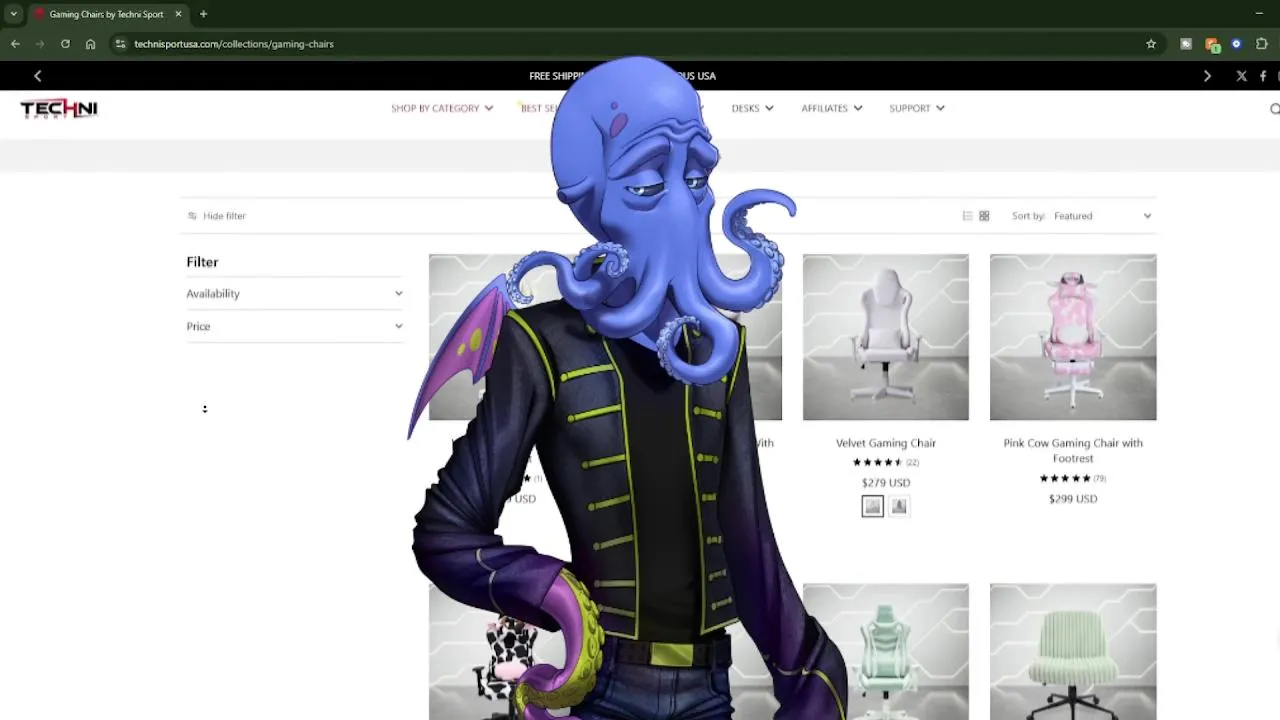The image size is (1280, 720).
Task: Open the site search magnifier icon
Action: coord(1274,109)
